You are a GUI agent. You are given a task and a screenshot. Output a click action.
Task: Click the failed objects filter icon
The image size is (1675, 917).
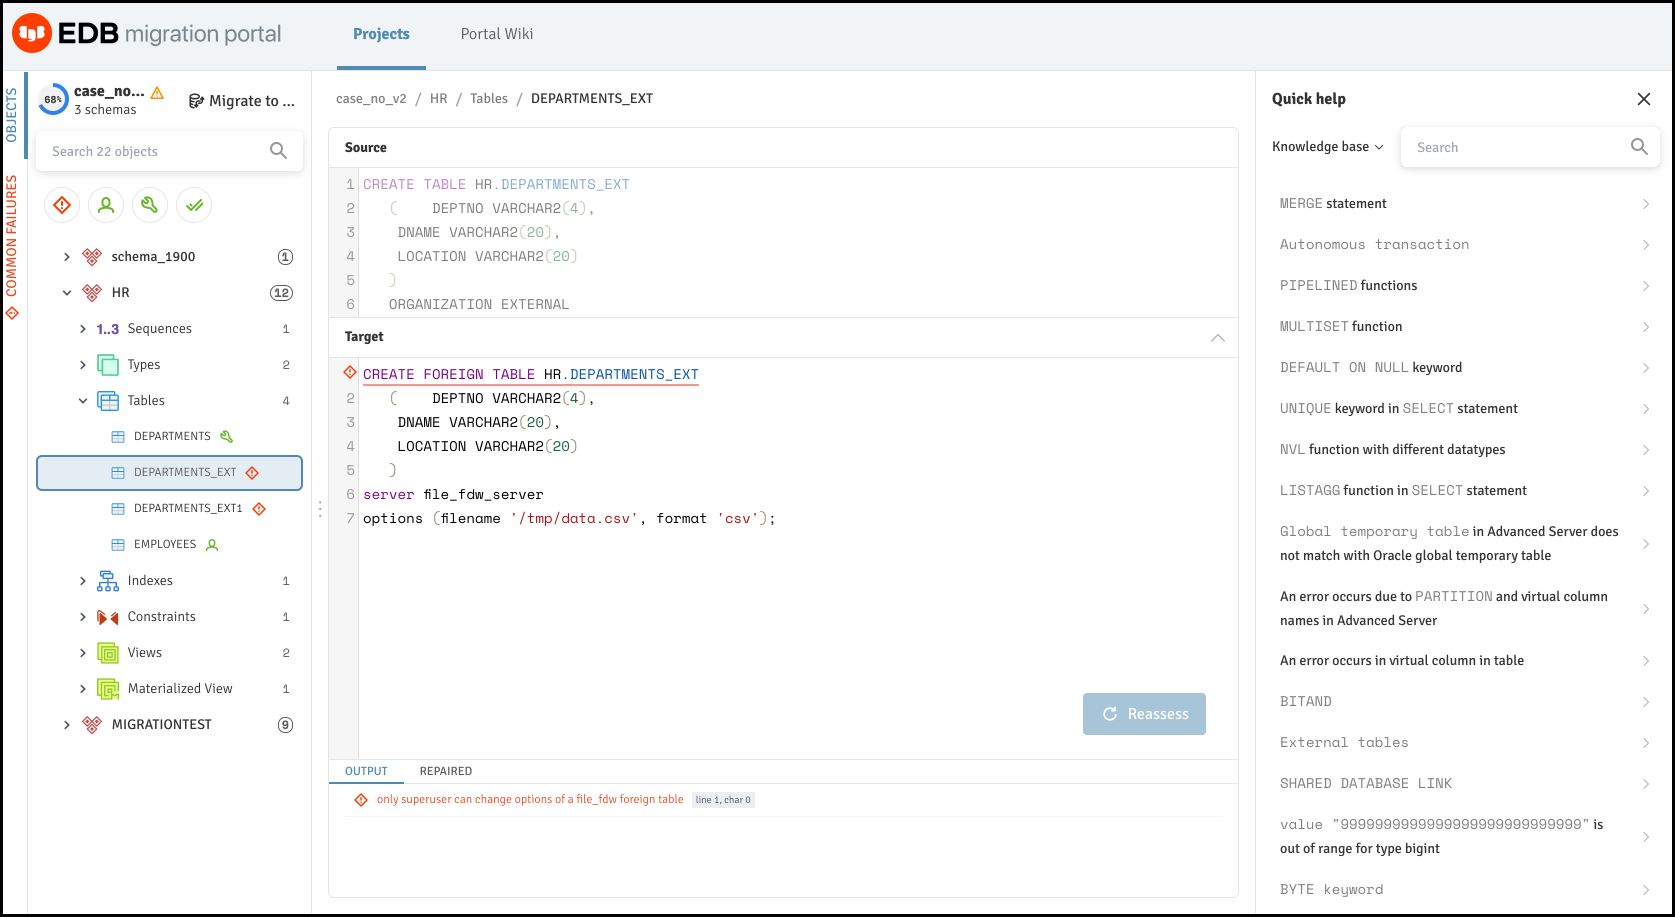click(62, 205)
